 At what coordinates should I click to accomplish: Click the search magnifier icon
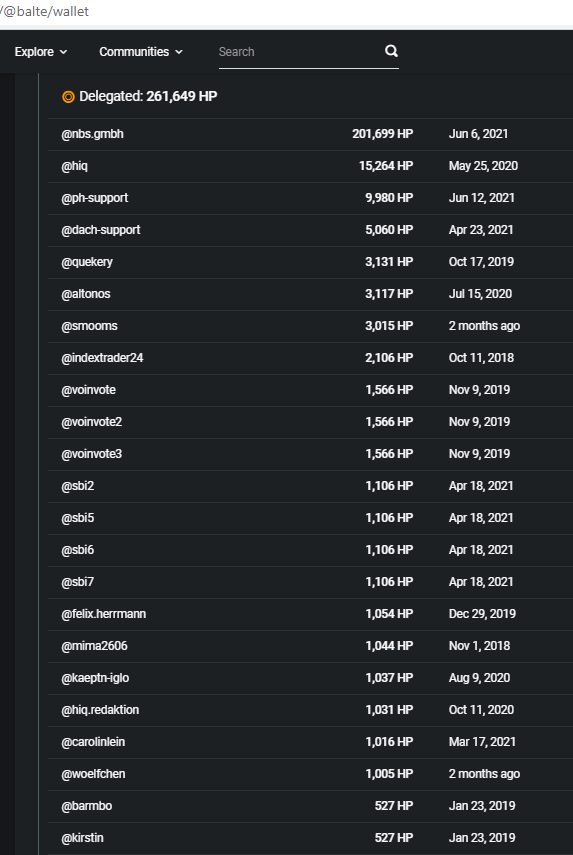point(391,51)
